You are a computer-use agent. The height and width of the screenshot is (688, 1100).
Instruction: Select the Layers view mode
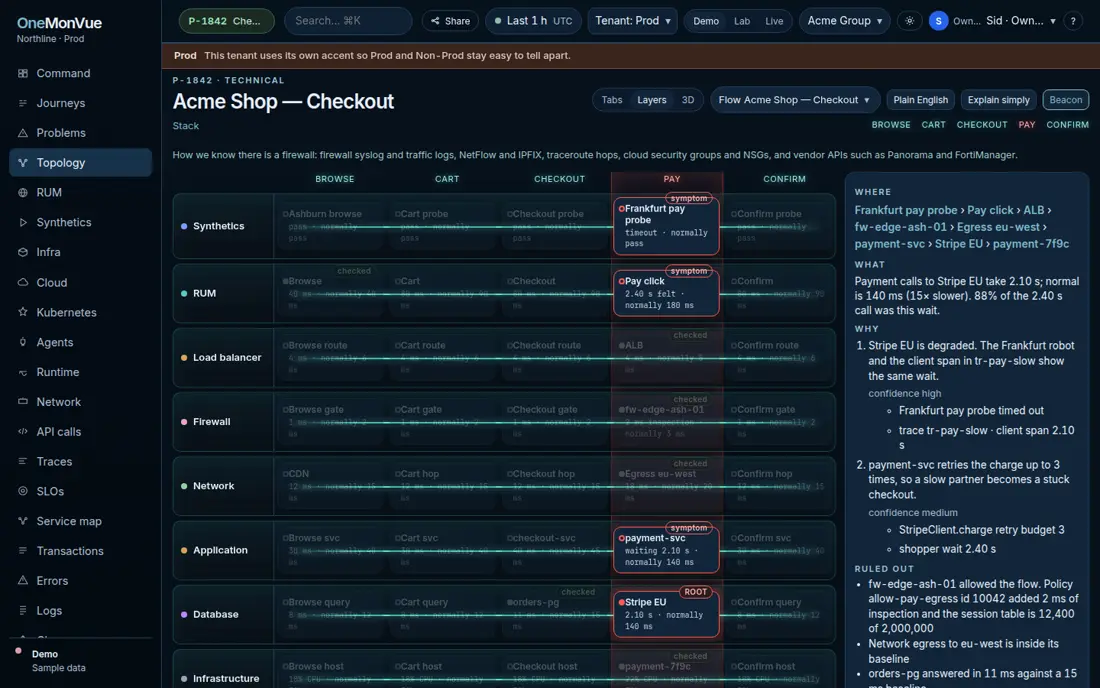[x=652, y=100]
